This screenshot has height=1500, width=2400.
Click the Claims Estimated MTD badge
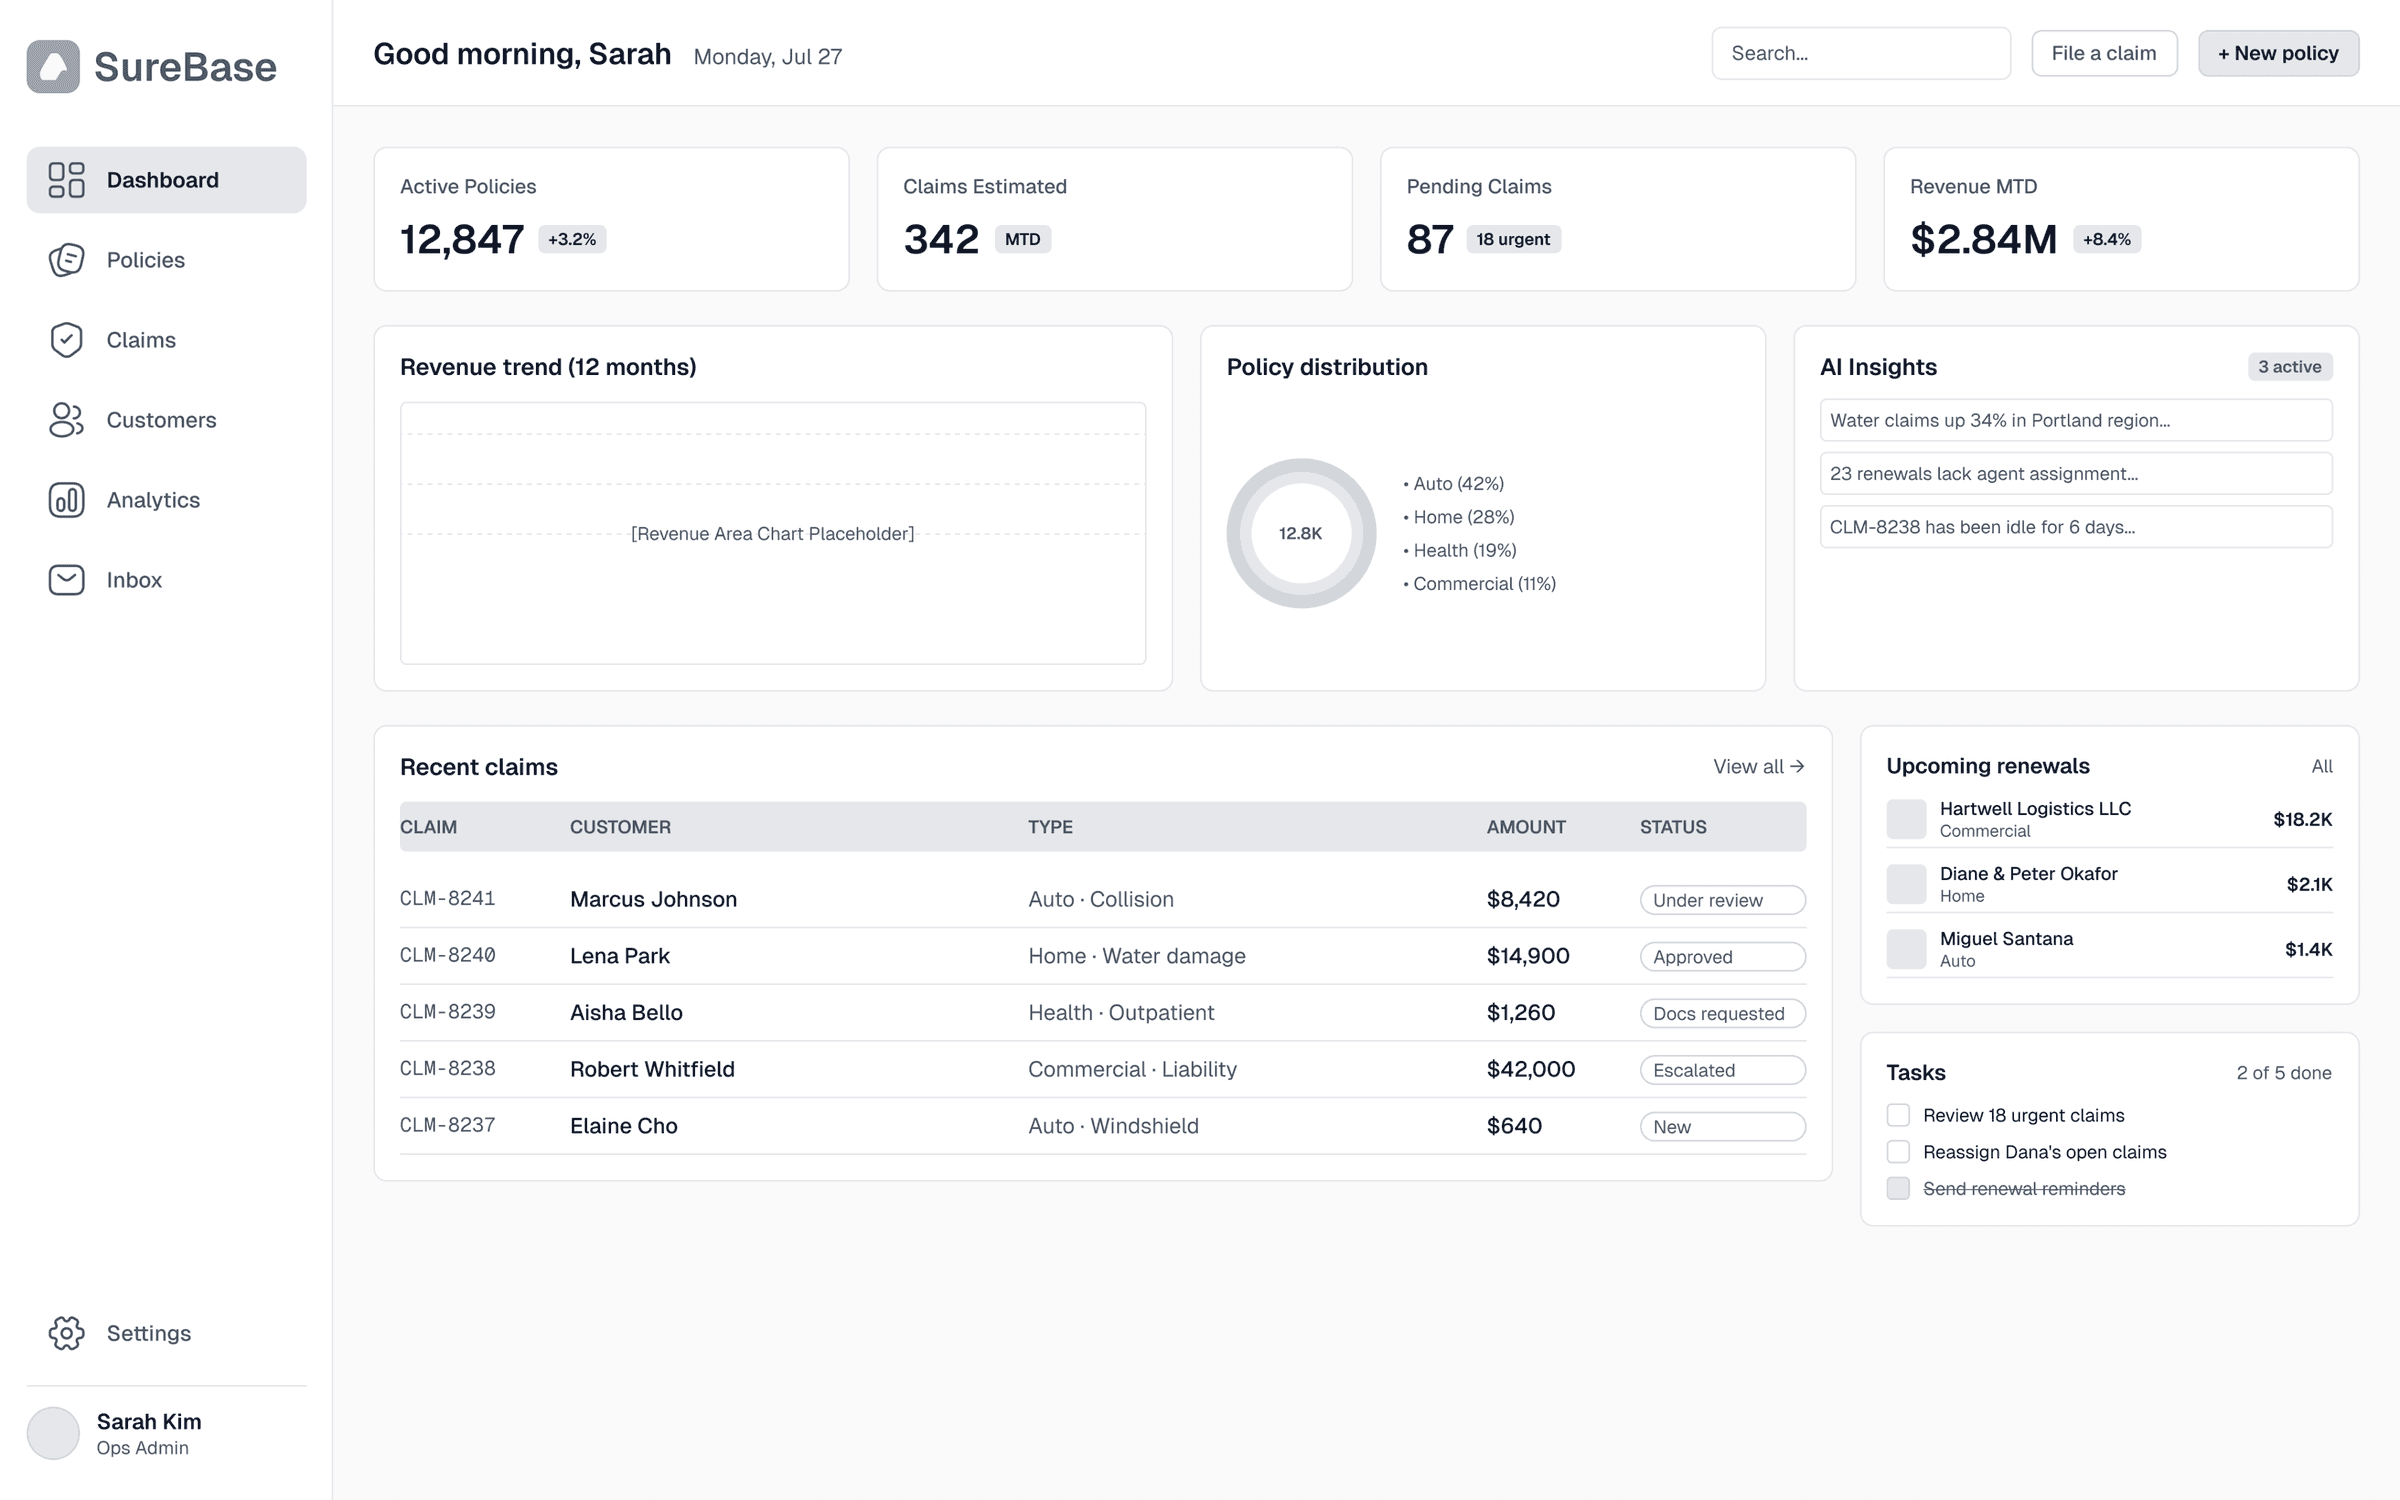coord(1022,239)
